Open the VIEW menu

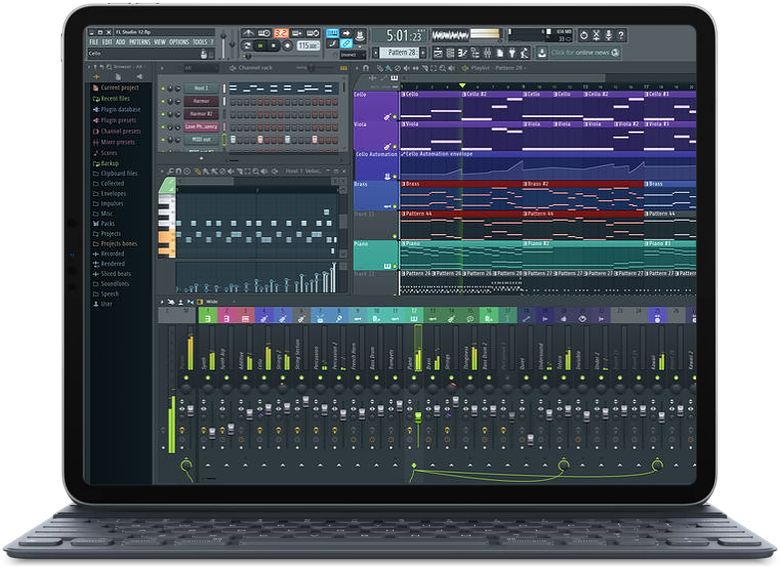[160, 42]
